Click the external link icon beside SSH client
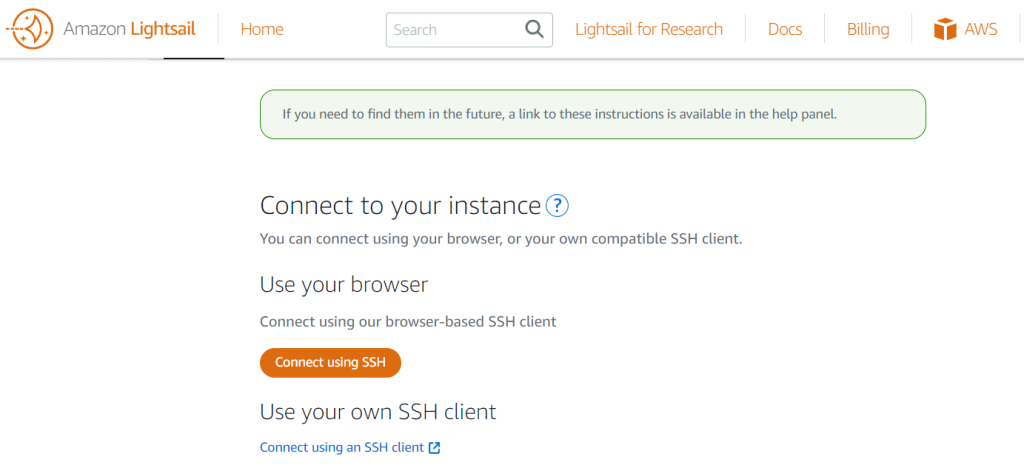The height and width of the screenshot is (468, 1024). pyautogui.click(x=434, y=448)
